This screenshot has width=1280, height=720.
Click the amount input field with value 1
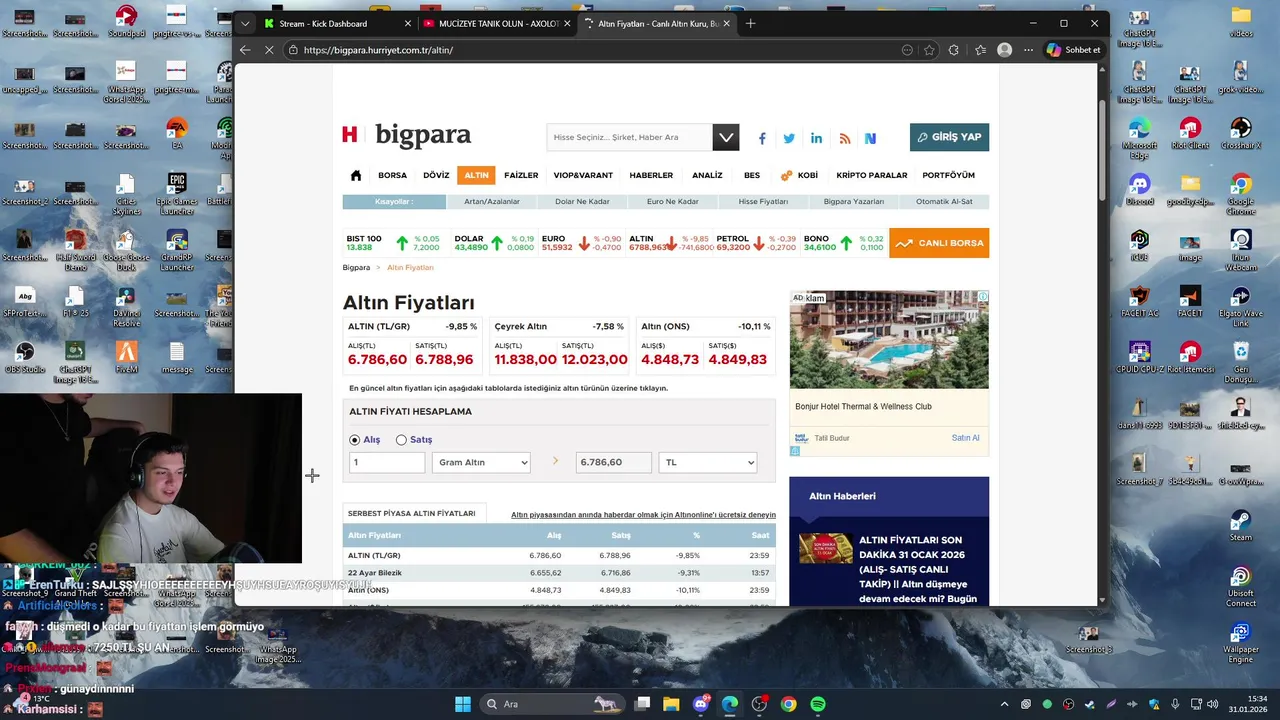point(387,462)
